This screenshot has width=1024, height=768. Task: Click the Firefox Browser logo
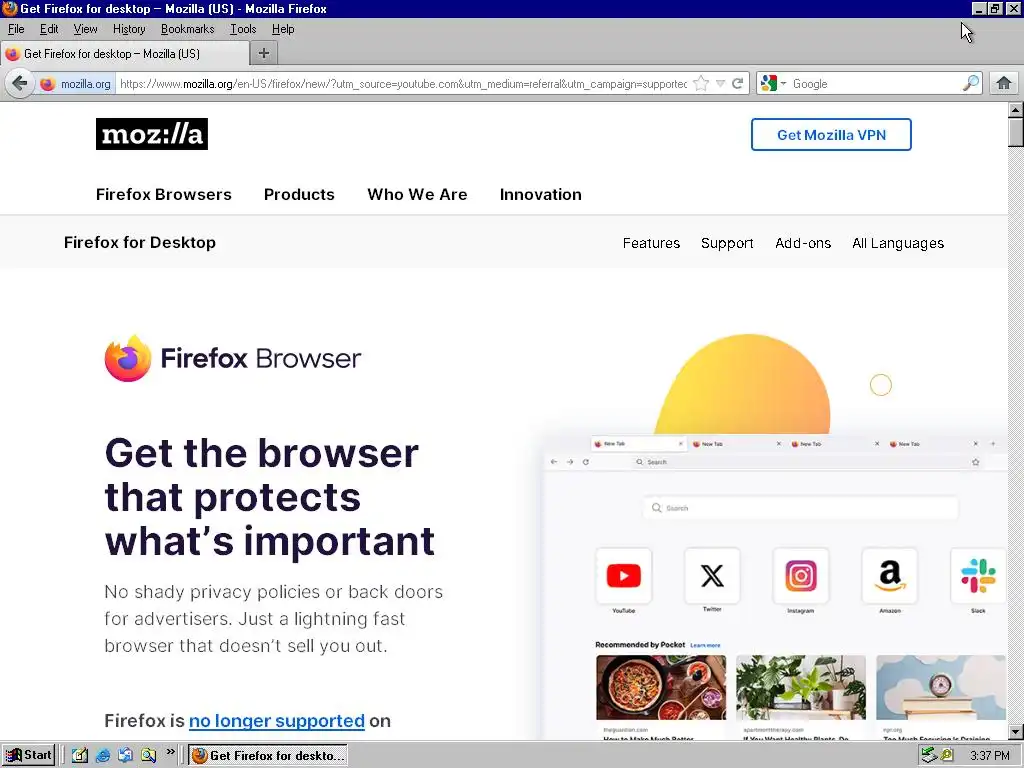232,358
